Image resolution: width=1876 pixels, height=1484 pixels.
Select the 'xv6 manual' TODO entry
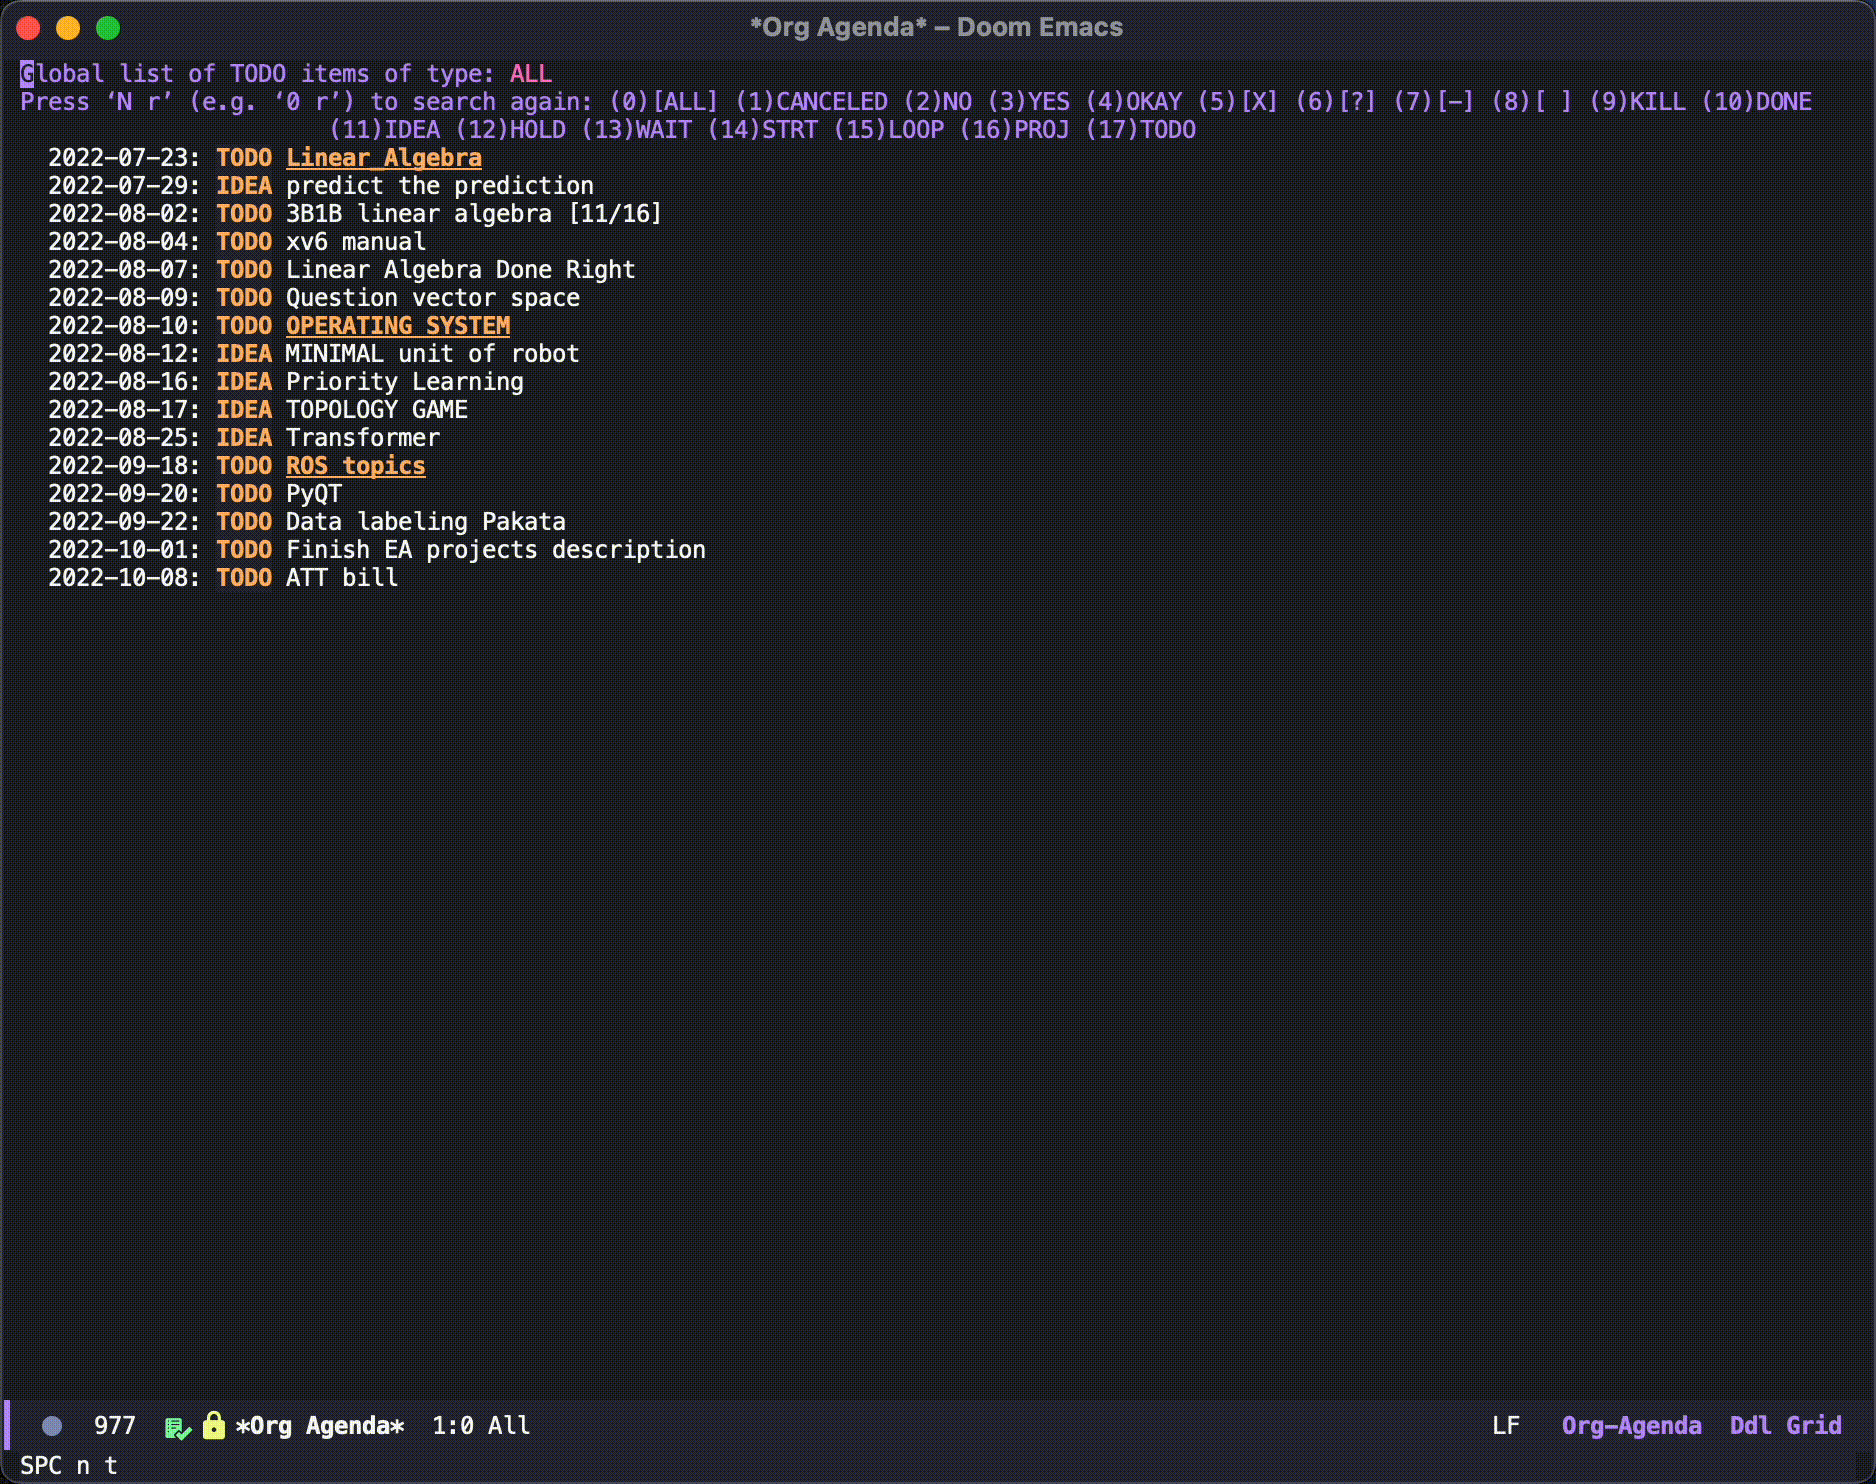(356, 242)
